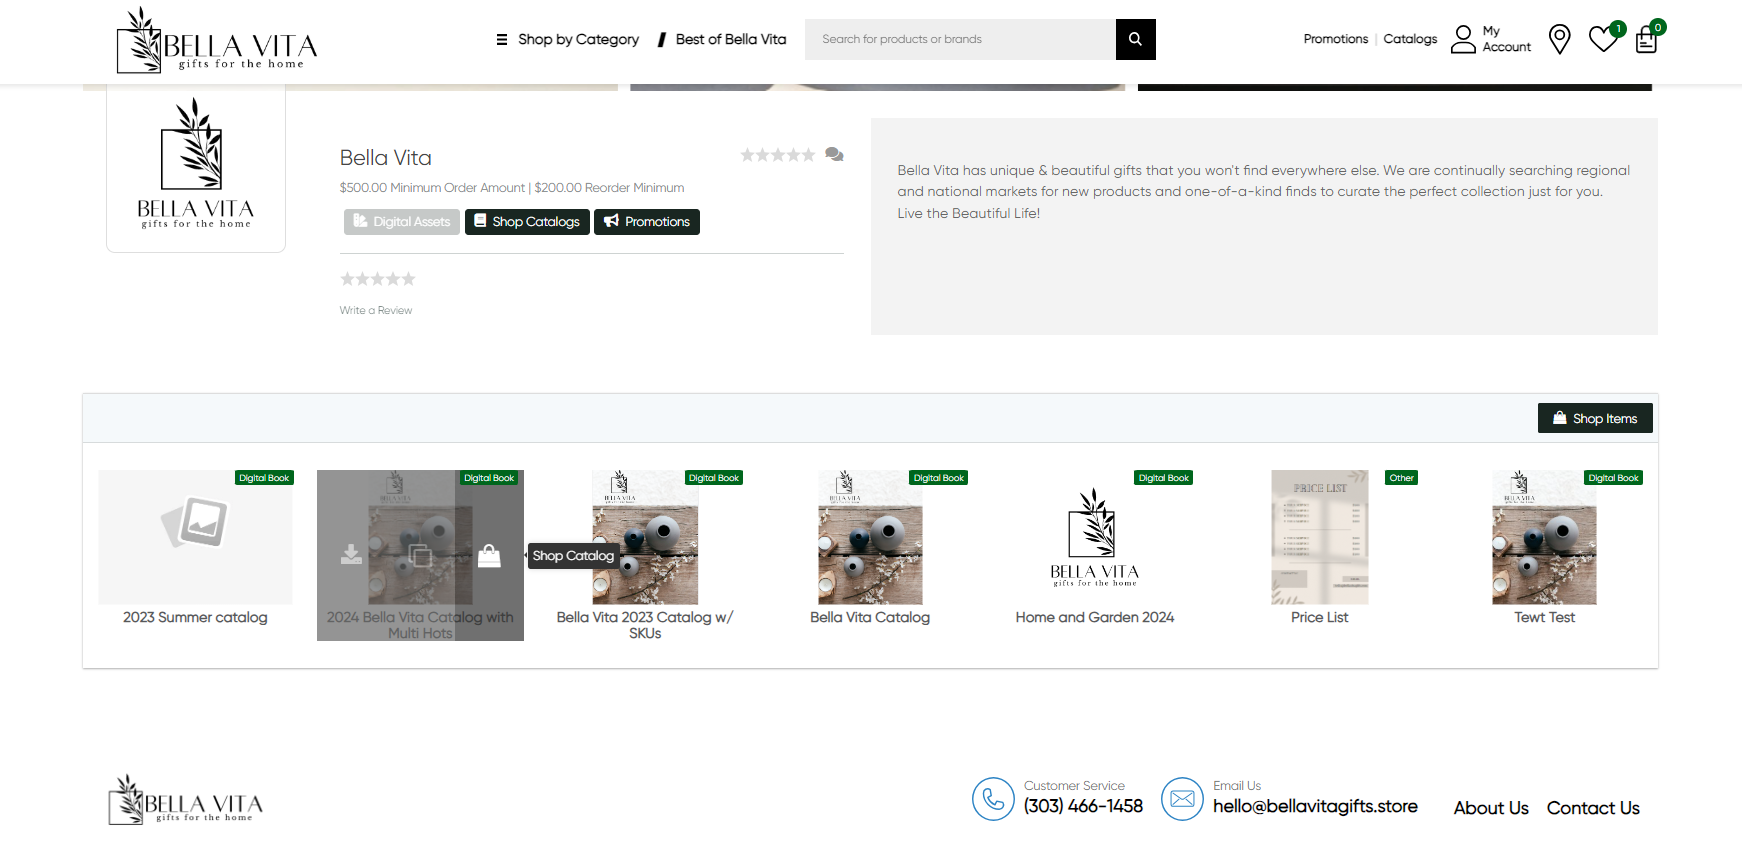Click the Shop Catalogs button
Image resolution: width=1742 pixels, height=854 pixels.
coord(527,222)
